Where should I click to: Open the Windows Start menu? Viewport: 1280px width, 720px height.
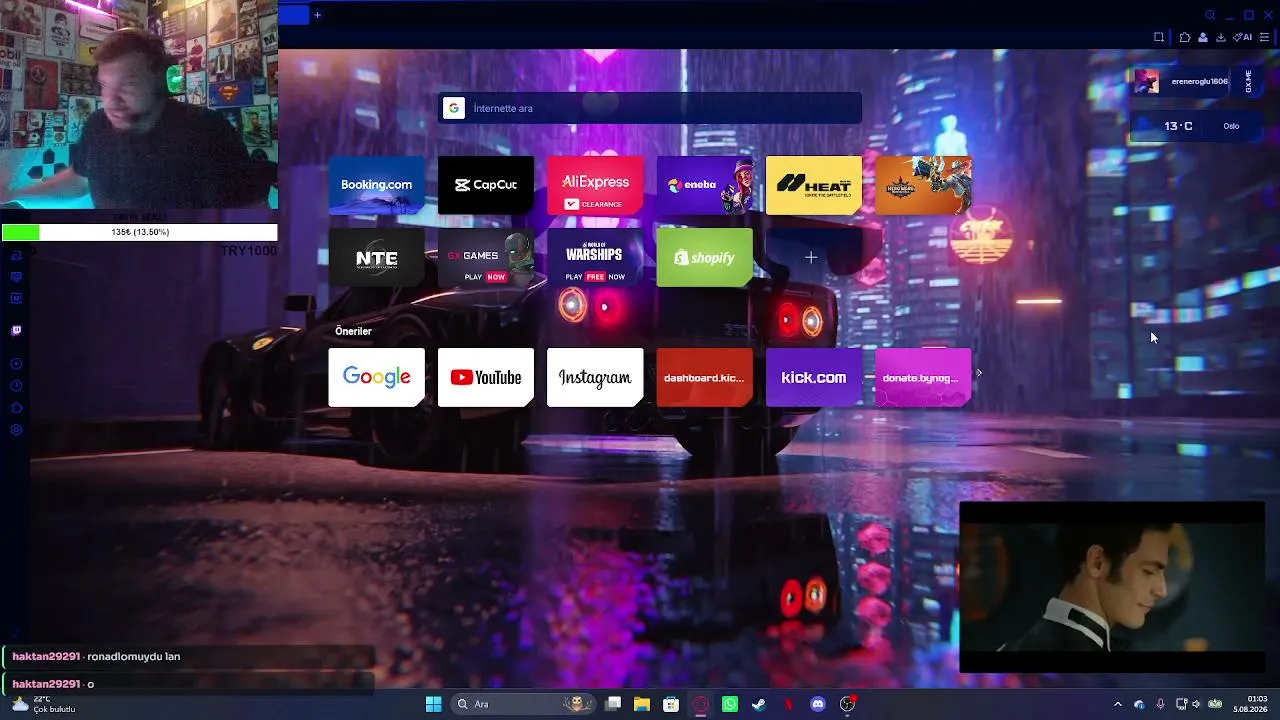coord(433,704)
